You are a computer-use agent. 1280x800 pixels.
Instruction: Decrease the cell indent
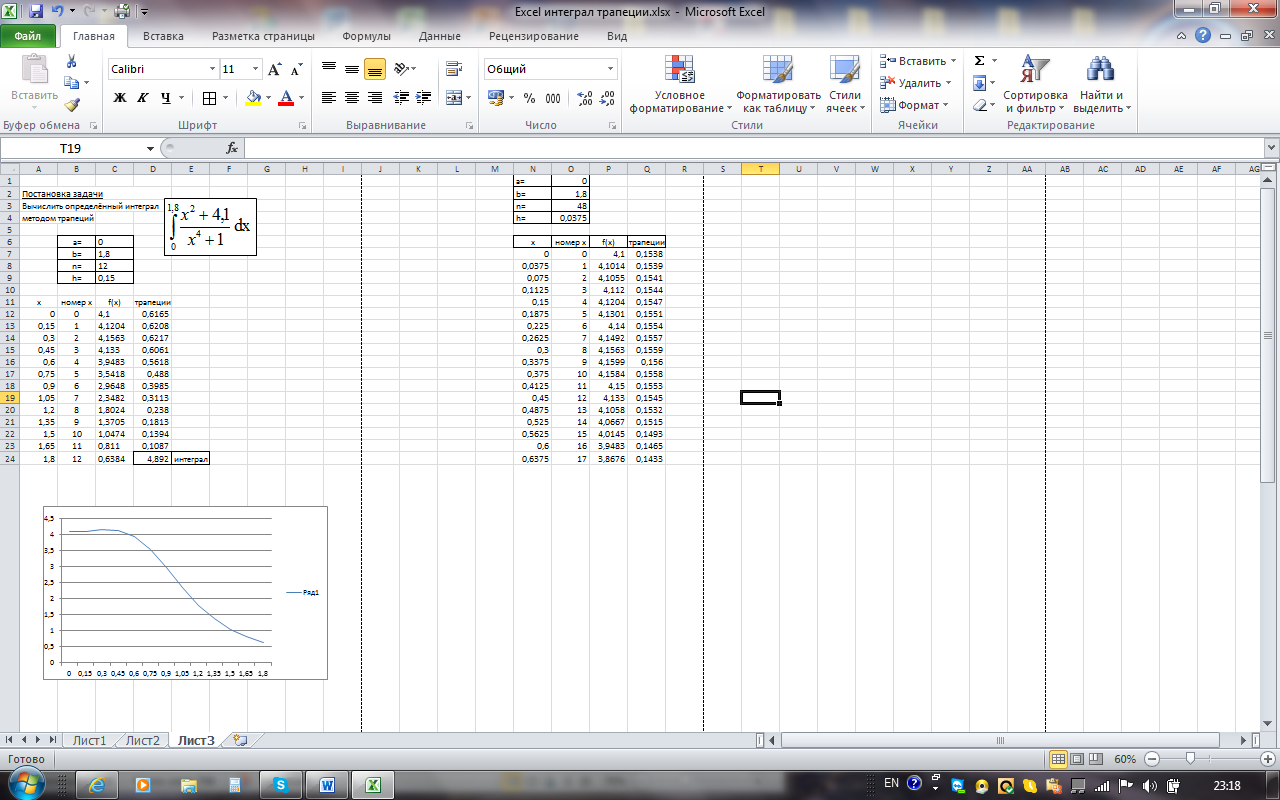[401, 98]
